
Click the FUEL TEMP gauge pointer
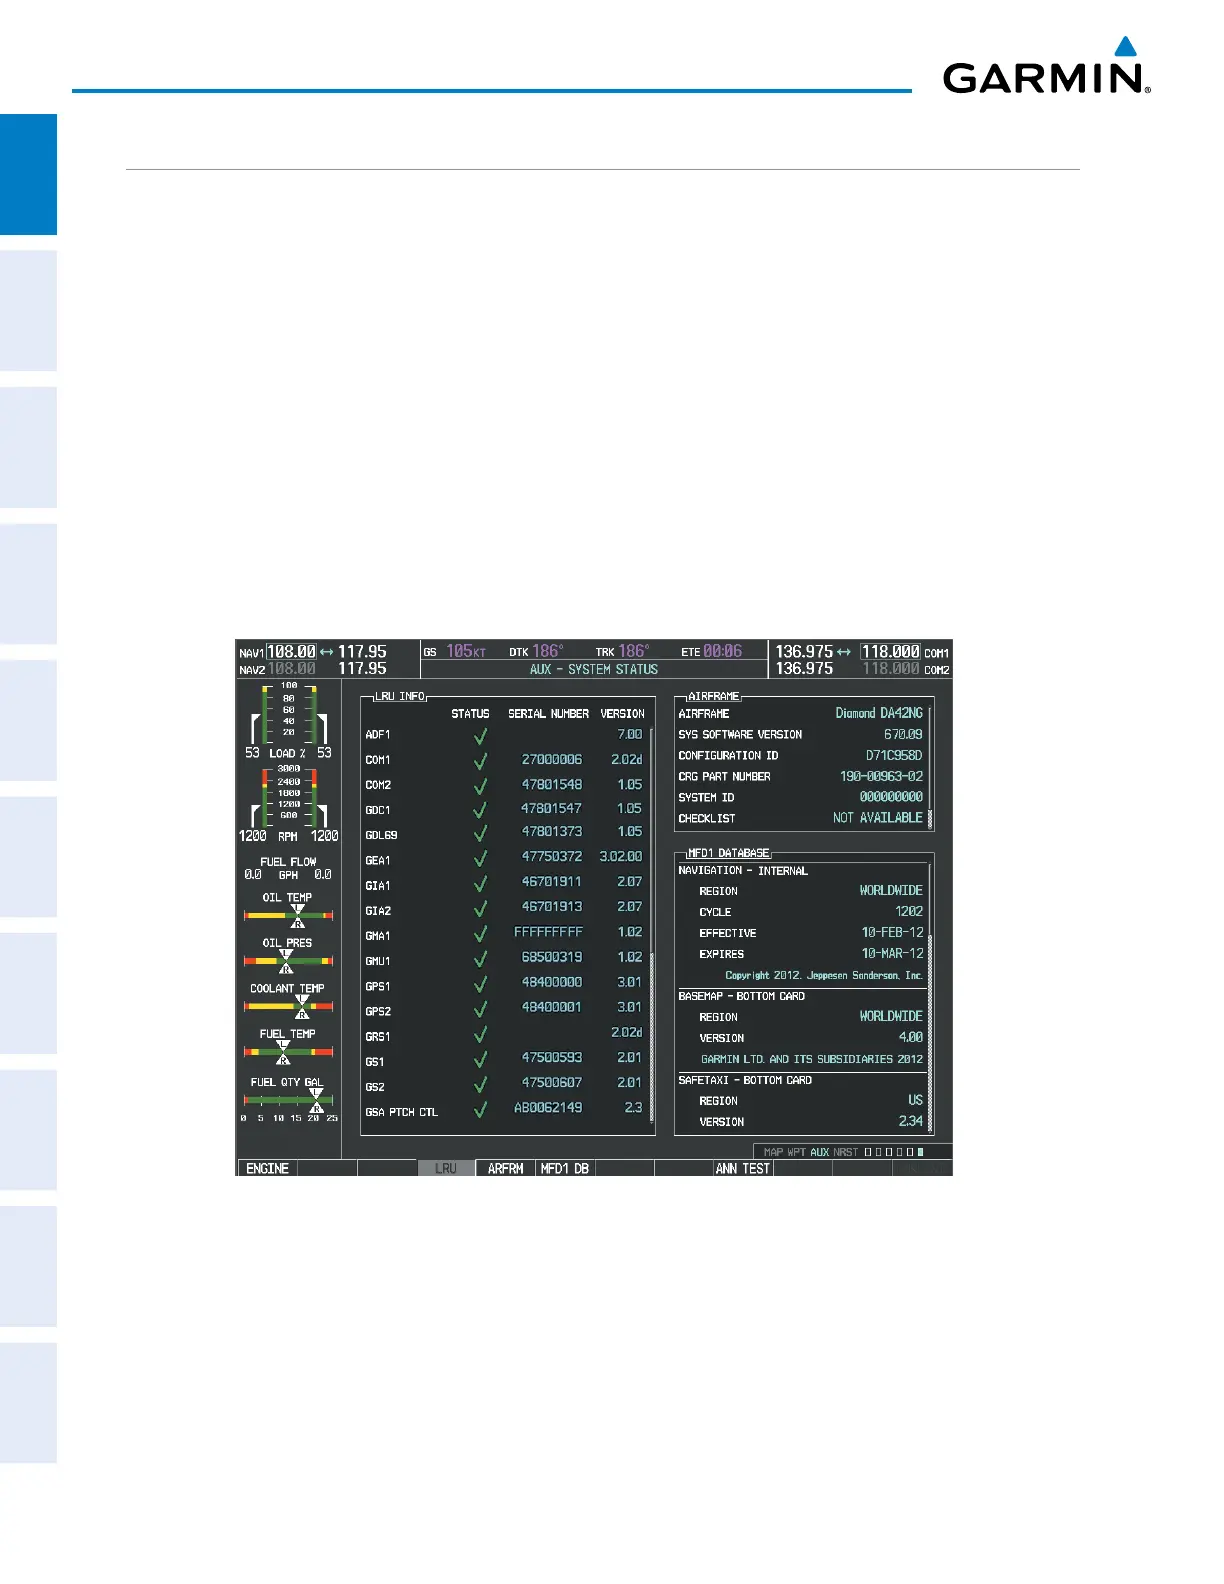(283, 1052)
